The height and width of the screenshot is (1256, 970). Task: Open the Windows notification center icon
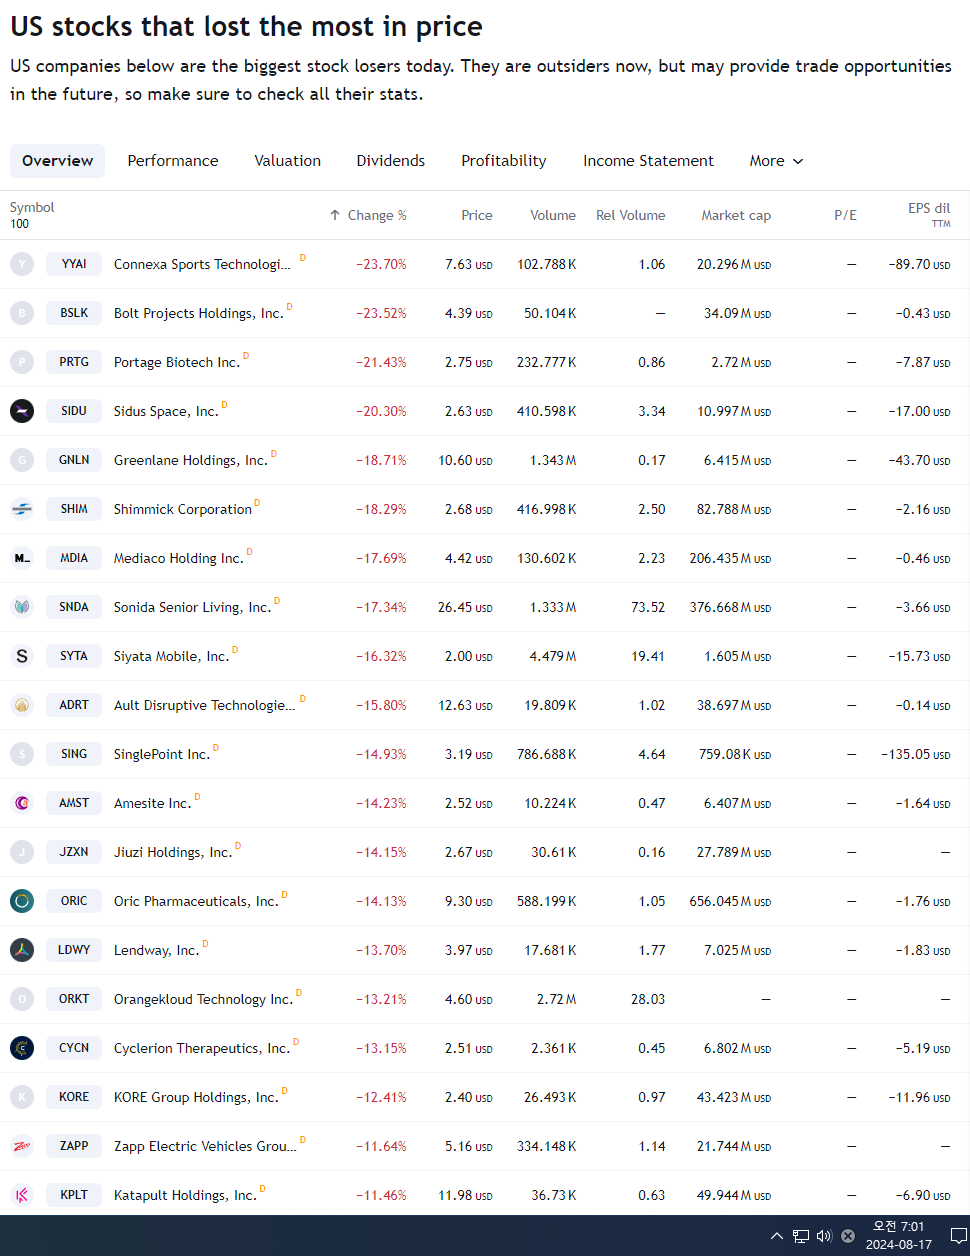tap(958, 1236)
